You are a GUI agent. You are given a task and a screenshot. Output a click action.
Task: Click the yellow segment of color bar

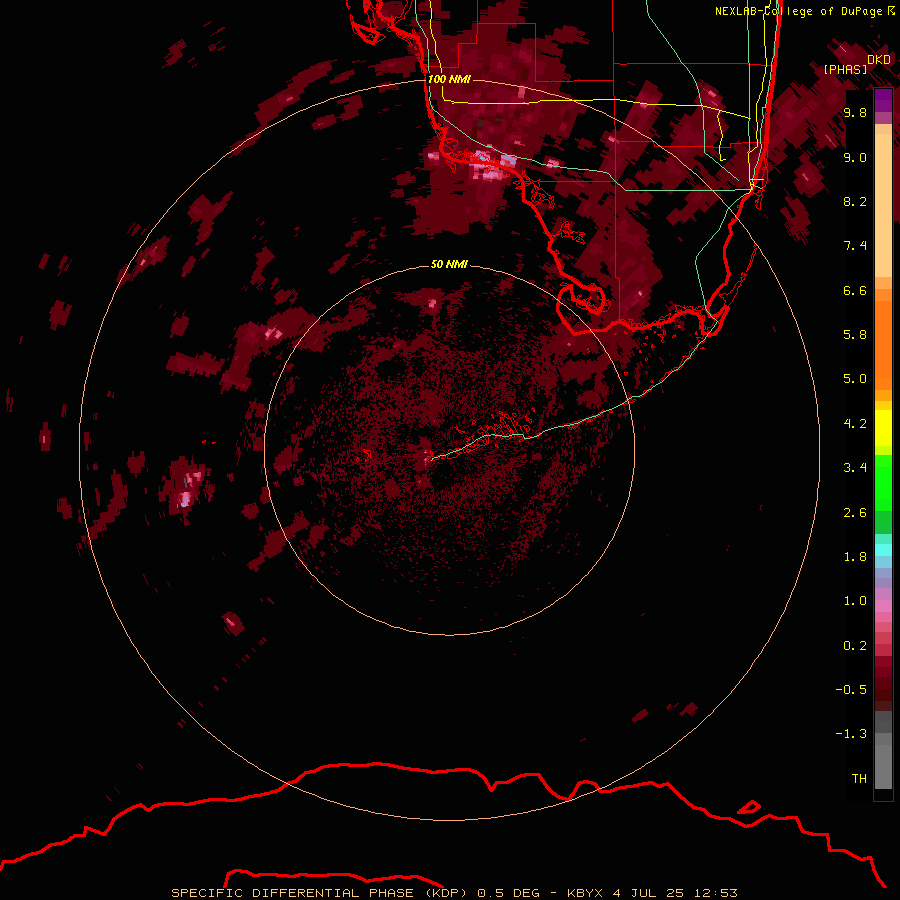coord(883,428)
